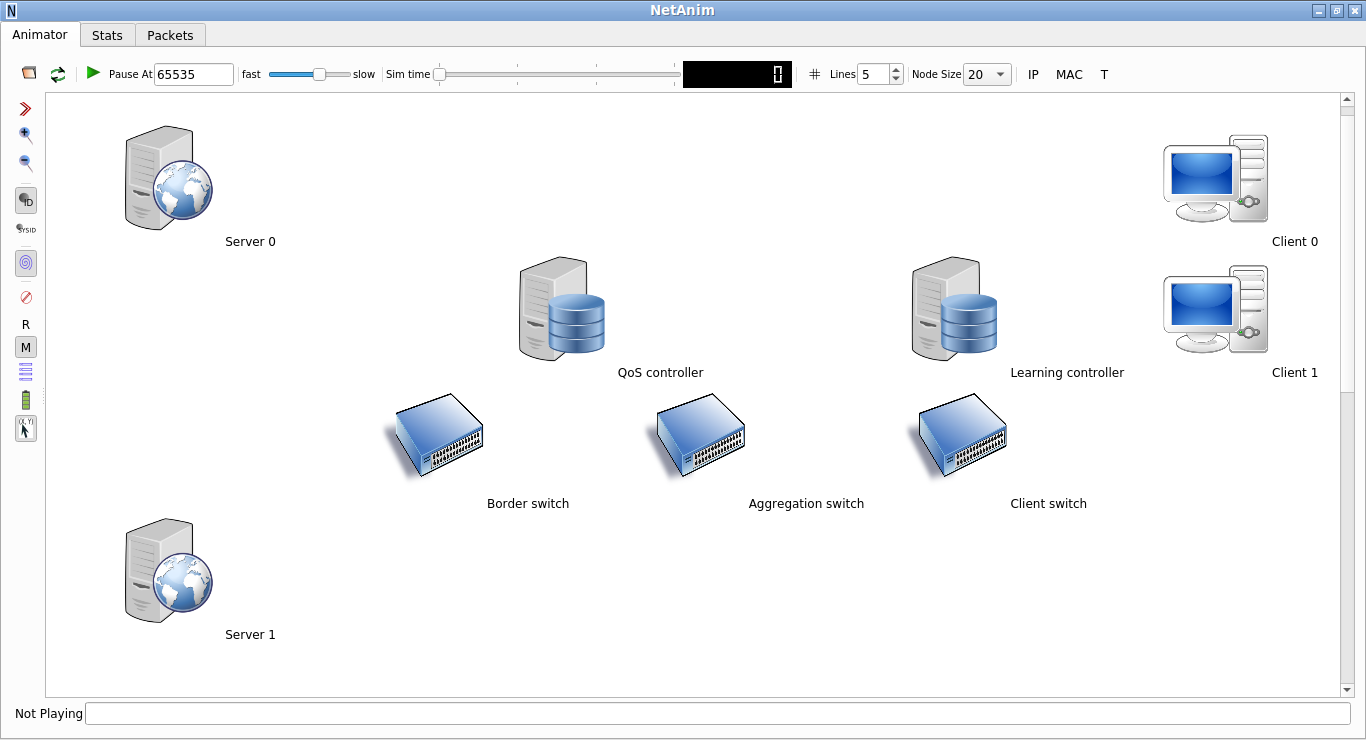Viewport: 1366px width, 740px height.
Task: Decrease the Lines value with the down arrow
Action: coord(896,79)
